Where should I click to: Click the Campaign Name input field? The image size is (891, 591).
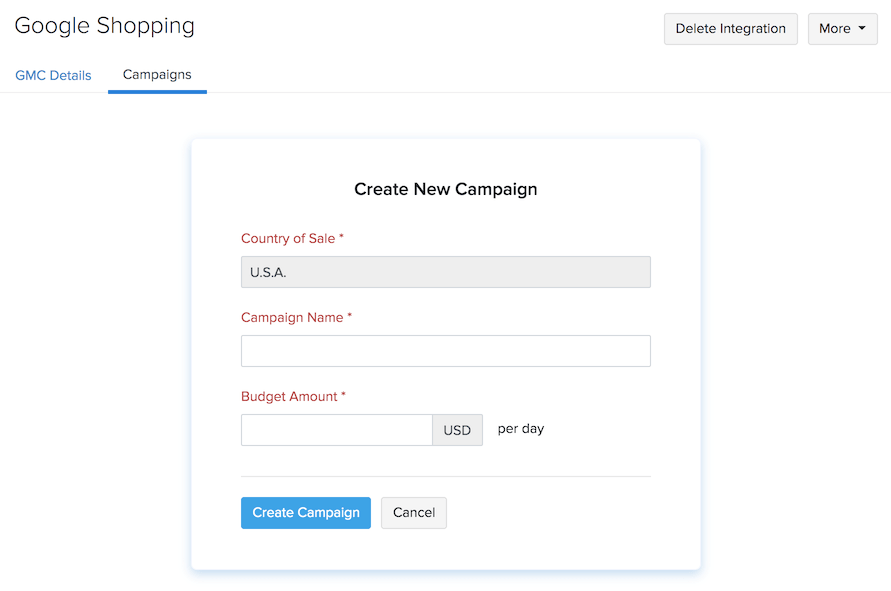click(445, 351)
